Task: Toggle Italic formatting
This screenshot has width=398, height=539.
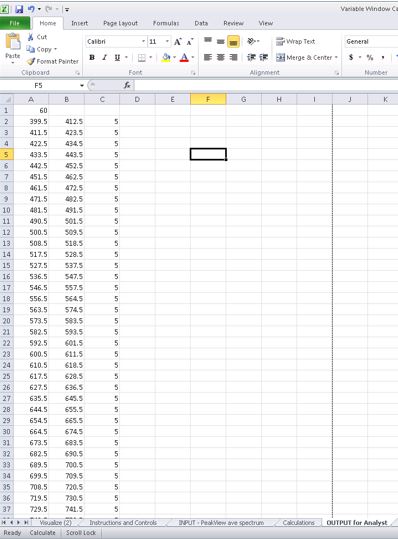Action: (x=104, y=57)
